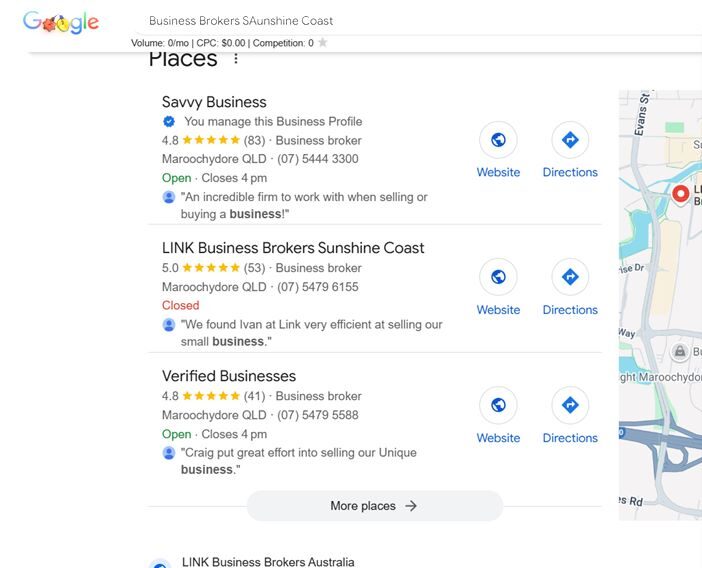Click the Verified Businesses review snippet
702x568 pixels.
click(x=298, y=461)
